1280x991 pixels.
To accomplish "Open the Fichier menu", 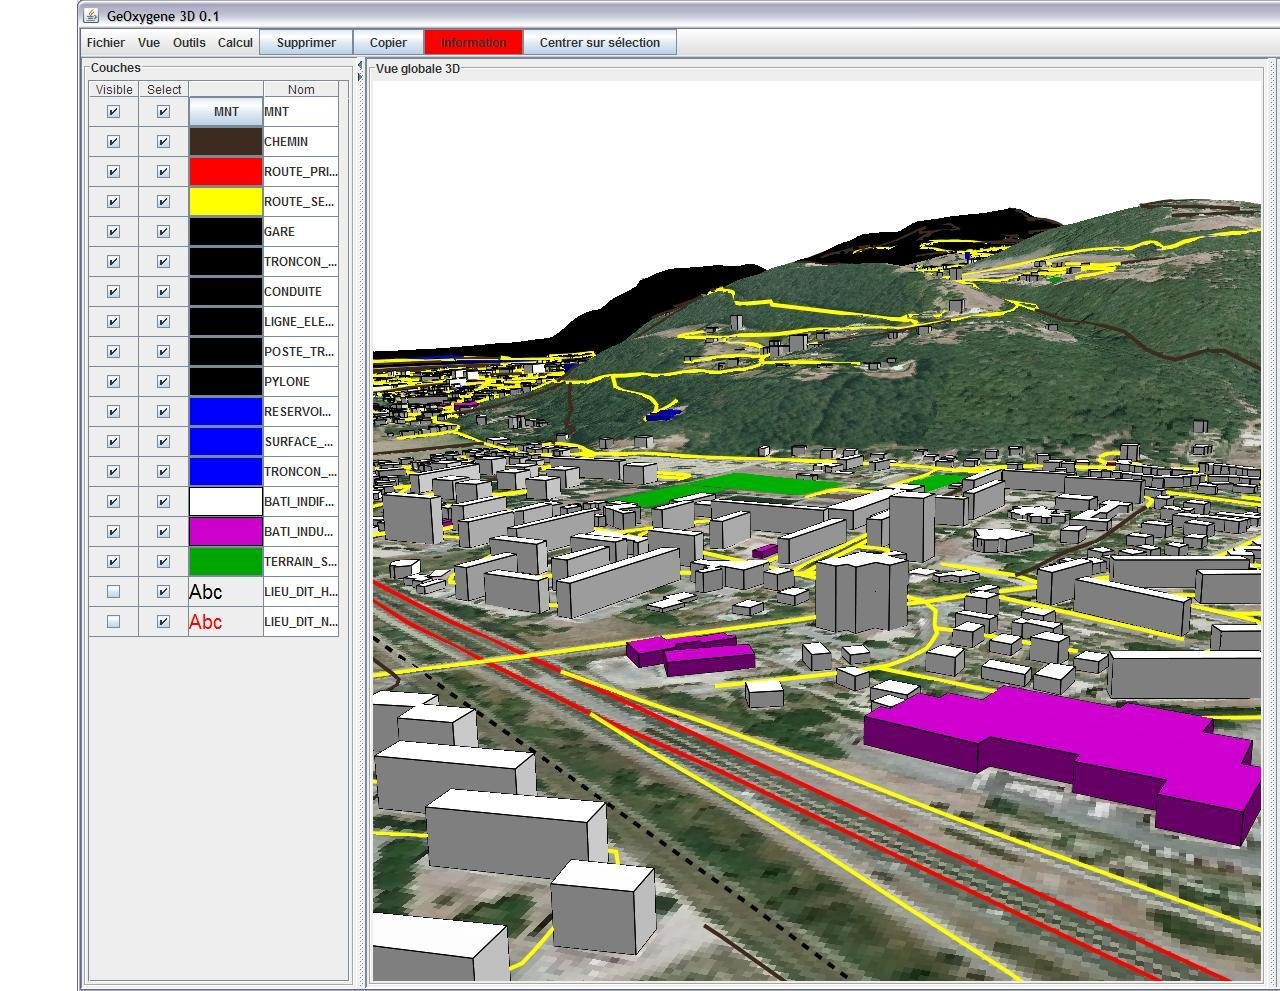I will coord(106,43).
